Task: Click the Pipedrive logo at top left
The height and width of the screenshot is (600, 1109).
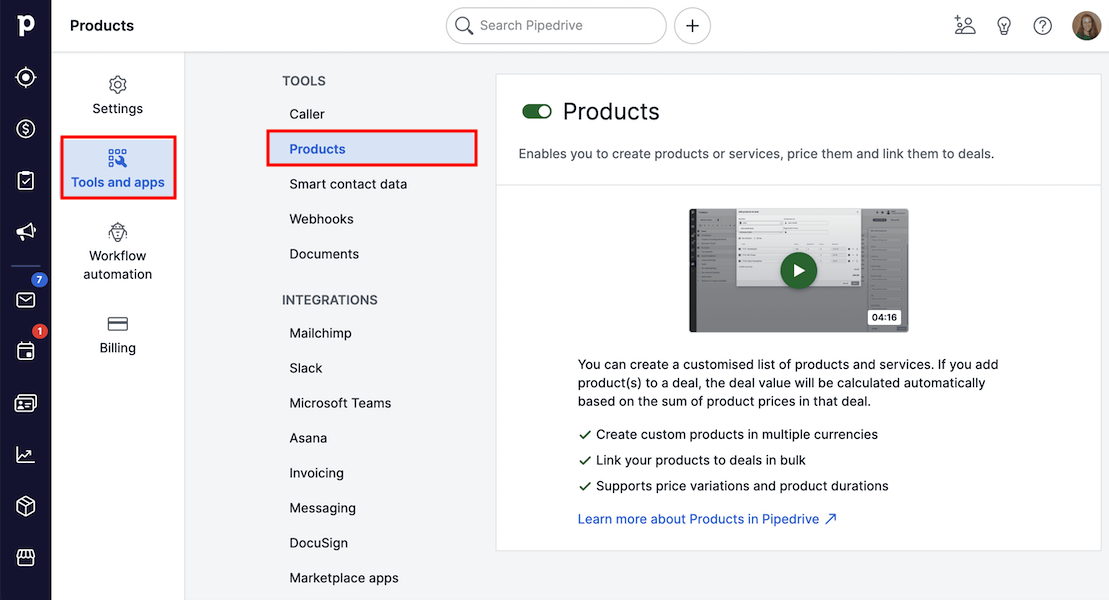Action: [25, 25]
